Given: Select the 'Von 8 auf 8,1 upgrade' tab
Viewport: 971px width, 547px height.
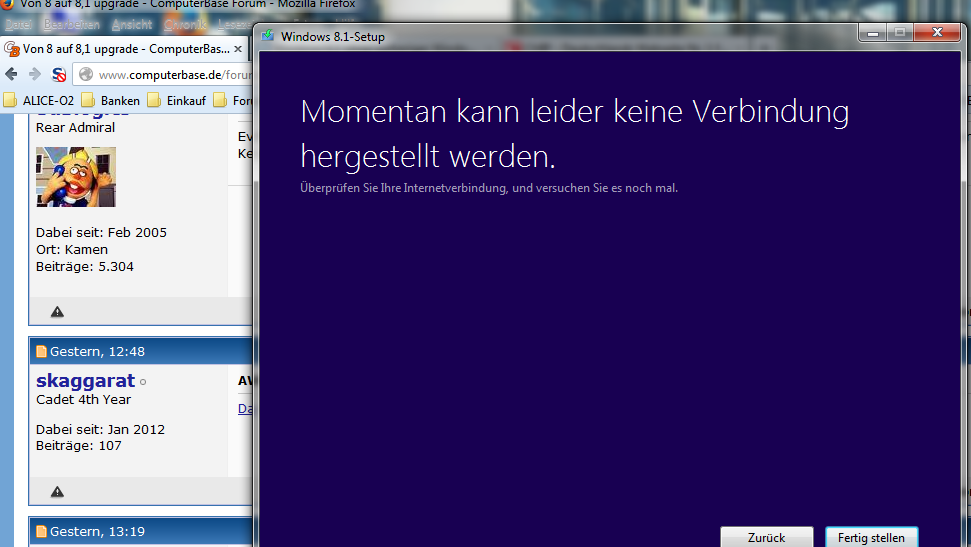Looking at the screenshot, I should tap(124, 48).
